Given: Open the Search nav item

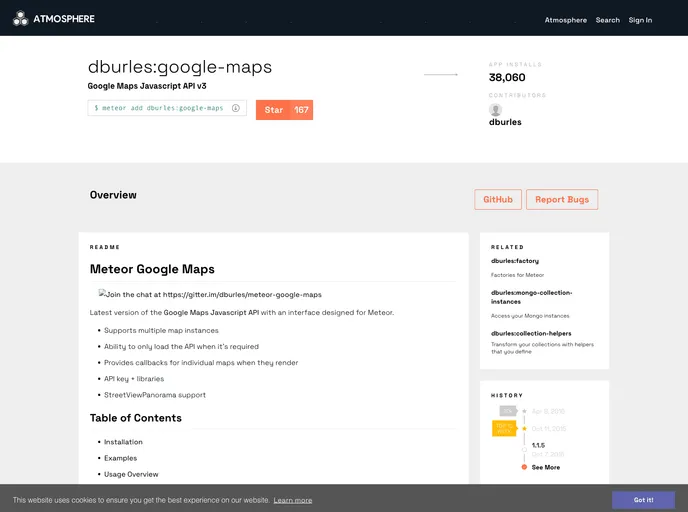Looking at the screenshot, I should (x=607, y=20).
